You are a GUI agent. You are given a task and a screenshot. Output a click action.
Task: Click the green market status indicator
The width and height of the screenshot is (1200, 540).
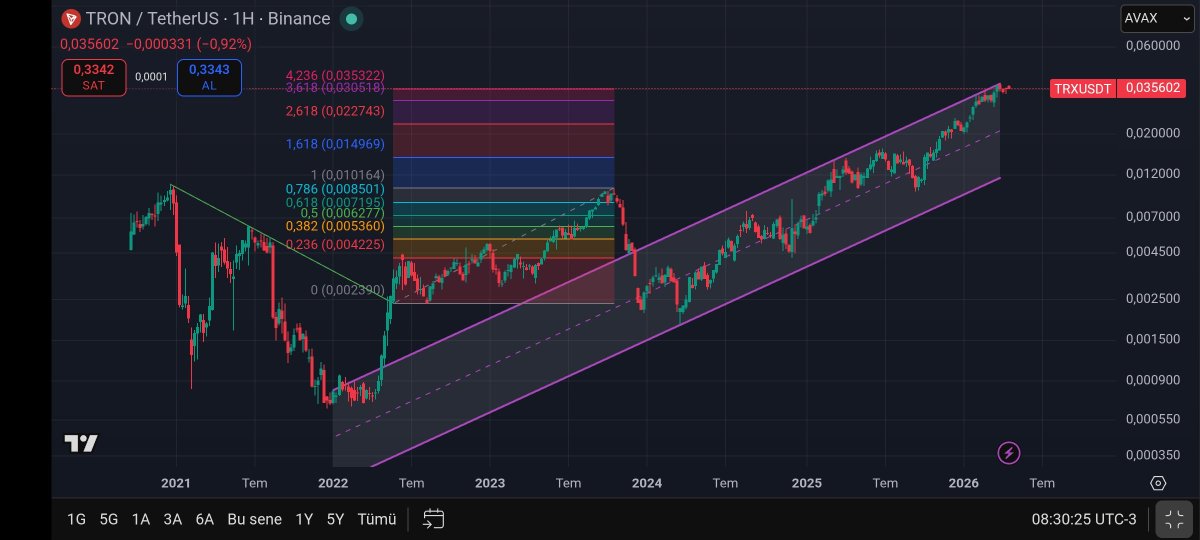(x=351, y=19)
